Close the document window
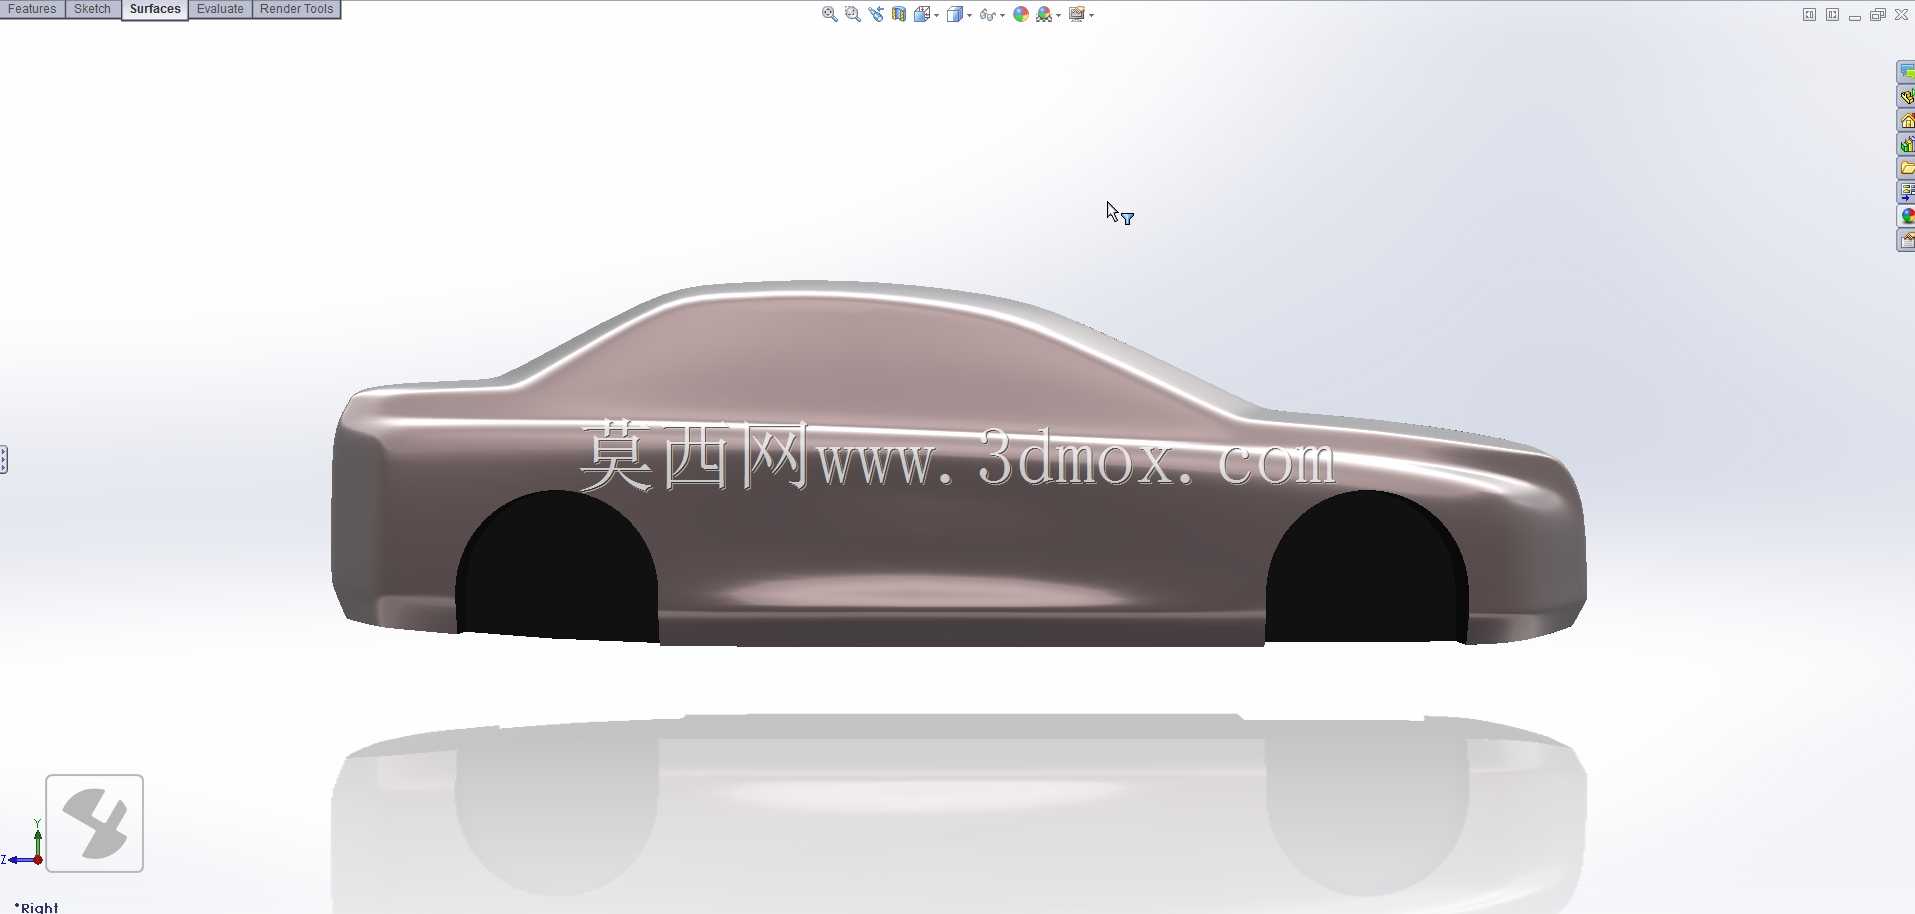This screenshot has width=1915, height=914. coord(1901,15)
